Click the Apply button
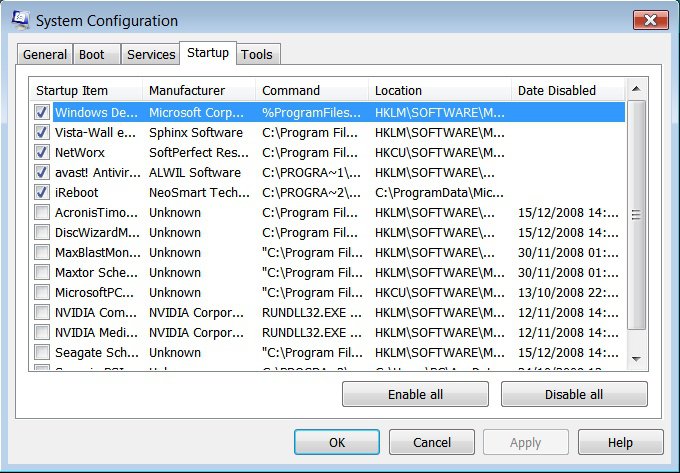Screen dimensions: 680x473 526,442
